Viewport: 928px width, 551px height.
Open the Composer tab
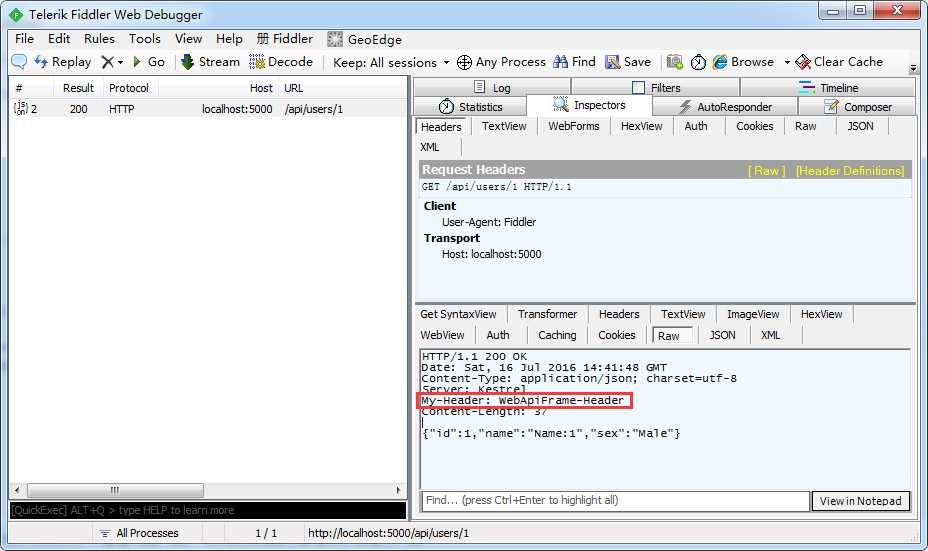[x=857, y=107]
